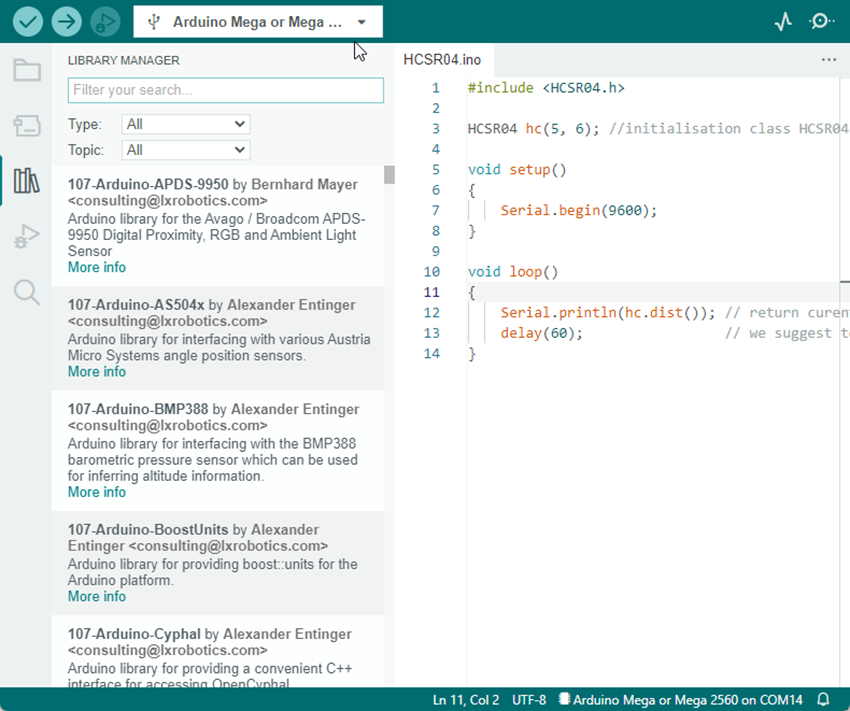The height and width of the screenshot is (711, 850).
Task: Click the USB icon in board selector
Action: [154, 22]
